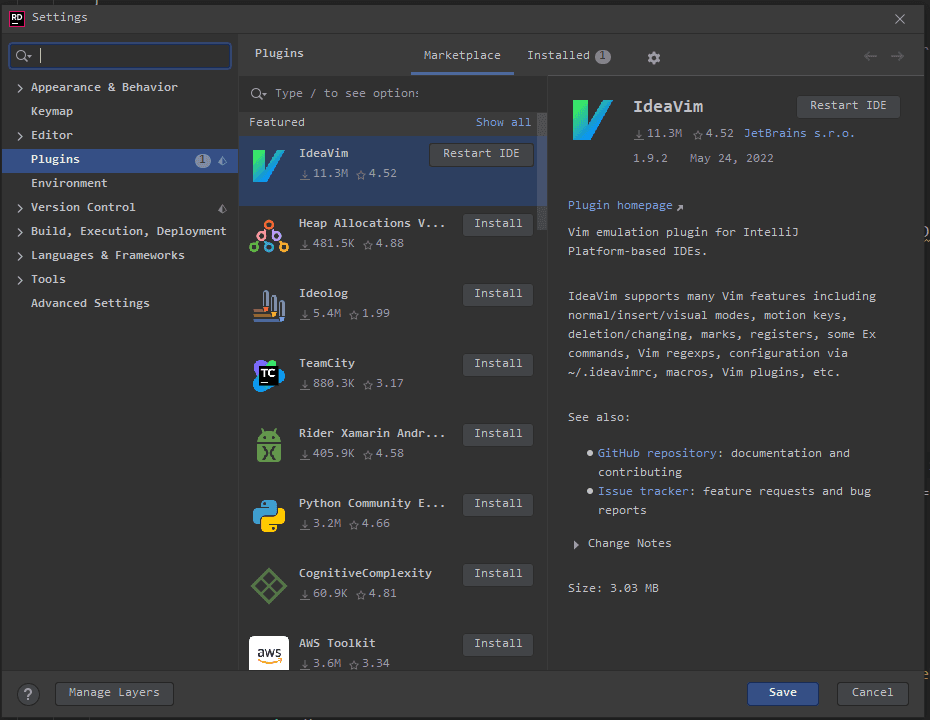Click the TeamCity plugin icon

268,375
